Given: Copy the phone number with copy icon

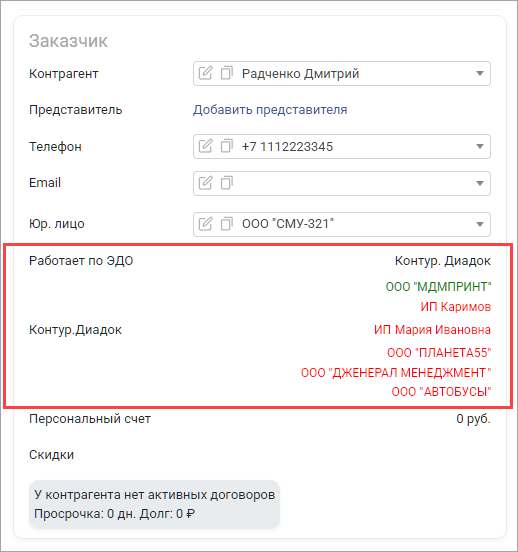Looking at the screenshot, I should [x=226, y=146].
